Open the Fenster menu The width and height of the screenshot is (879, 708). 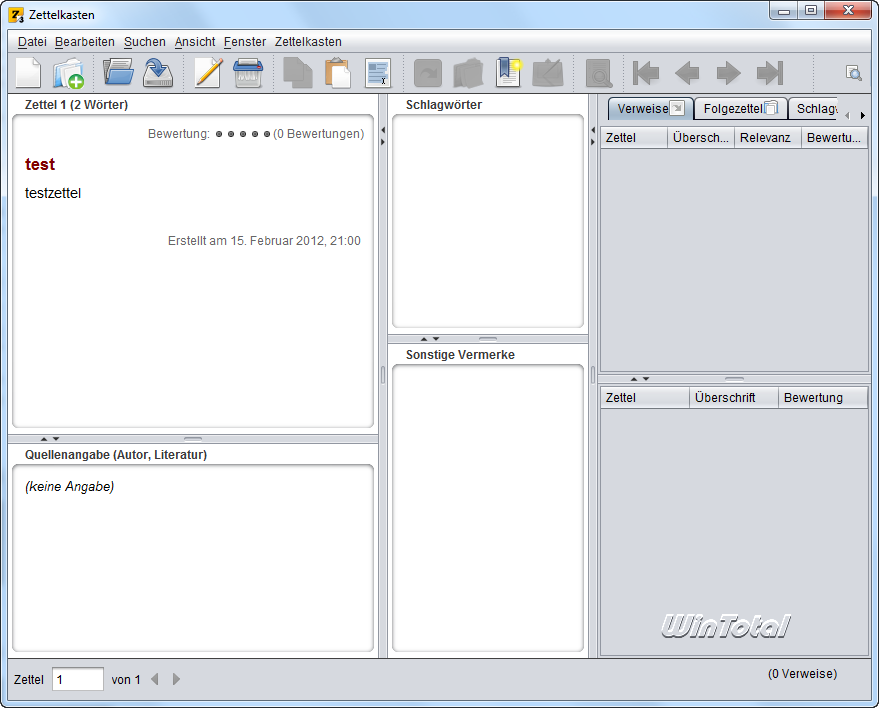tap(245, 42)
